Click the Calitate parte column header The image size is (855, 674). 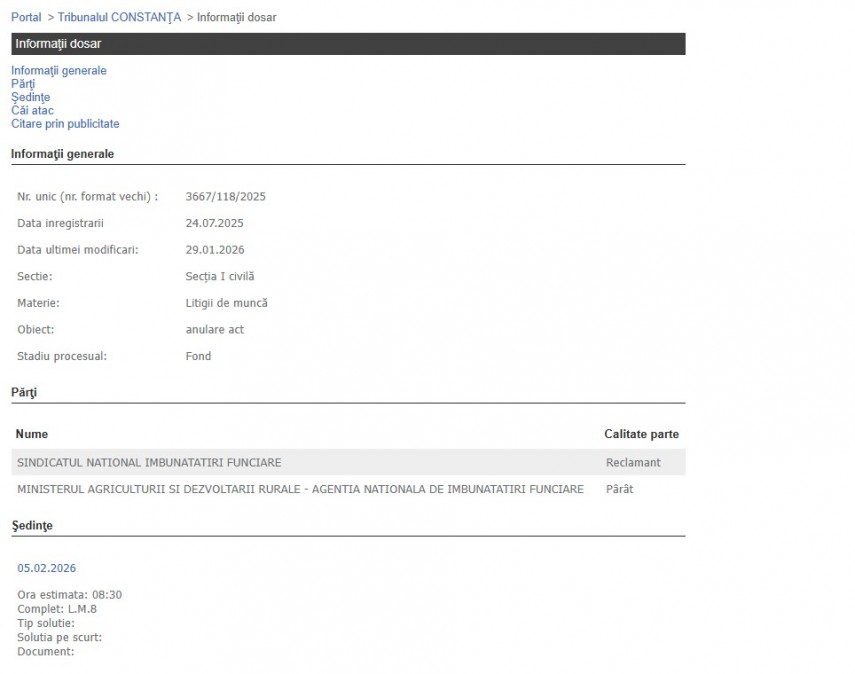641,434
